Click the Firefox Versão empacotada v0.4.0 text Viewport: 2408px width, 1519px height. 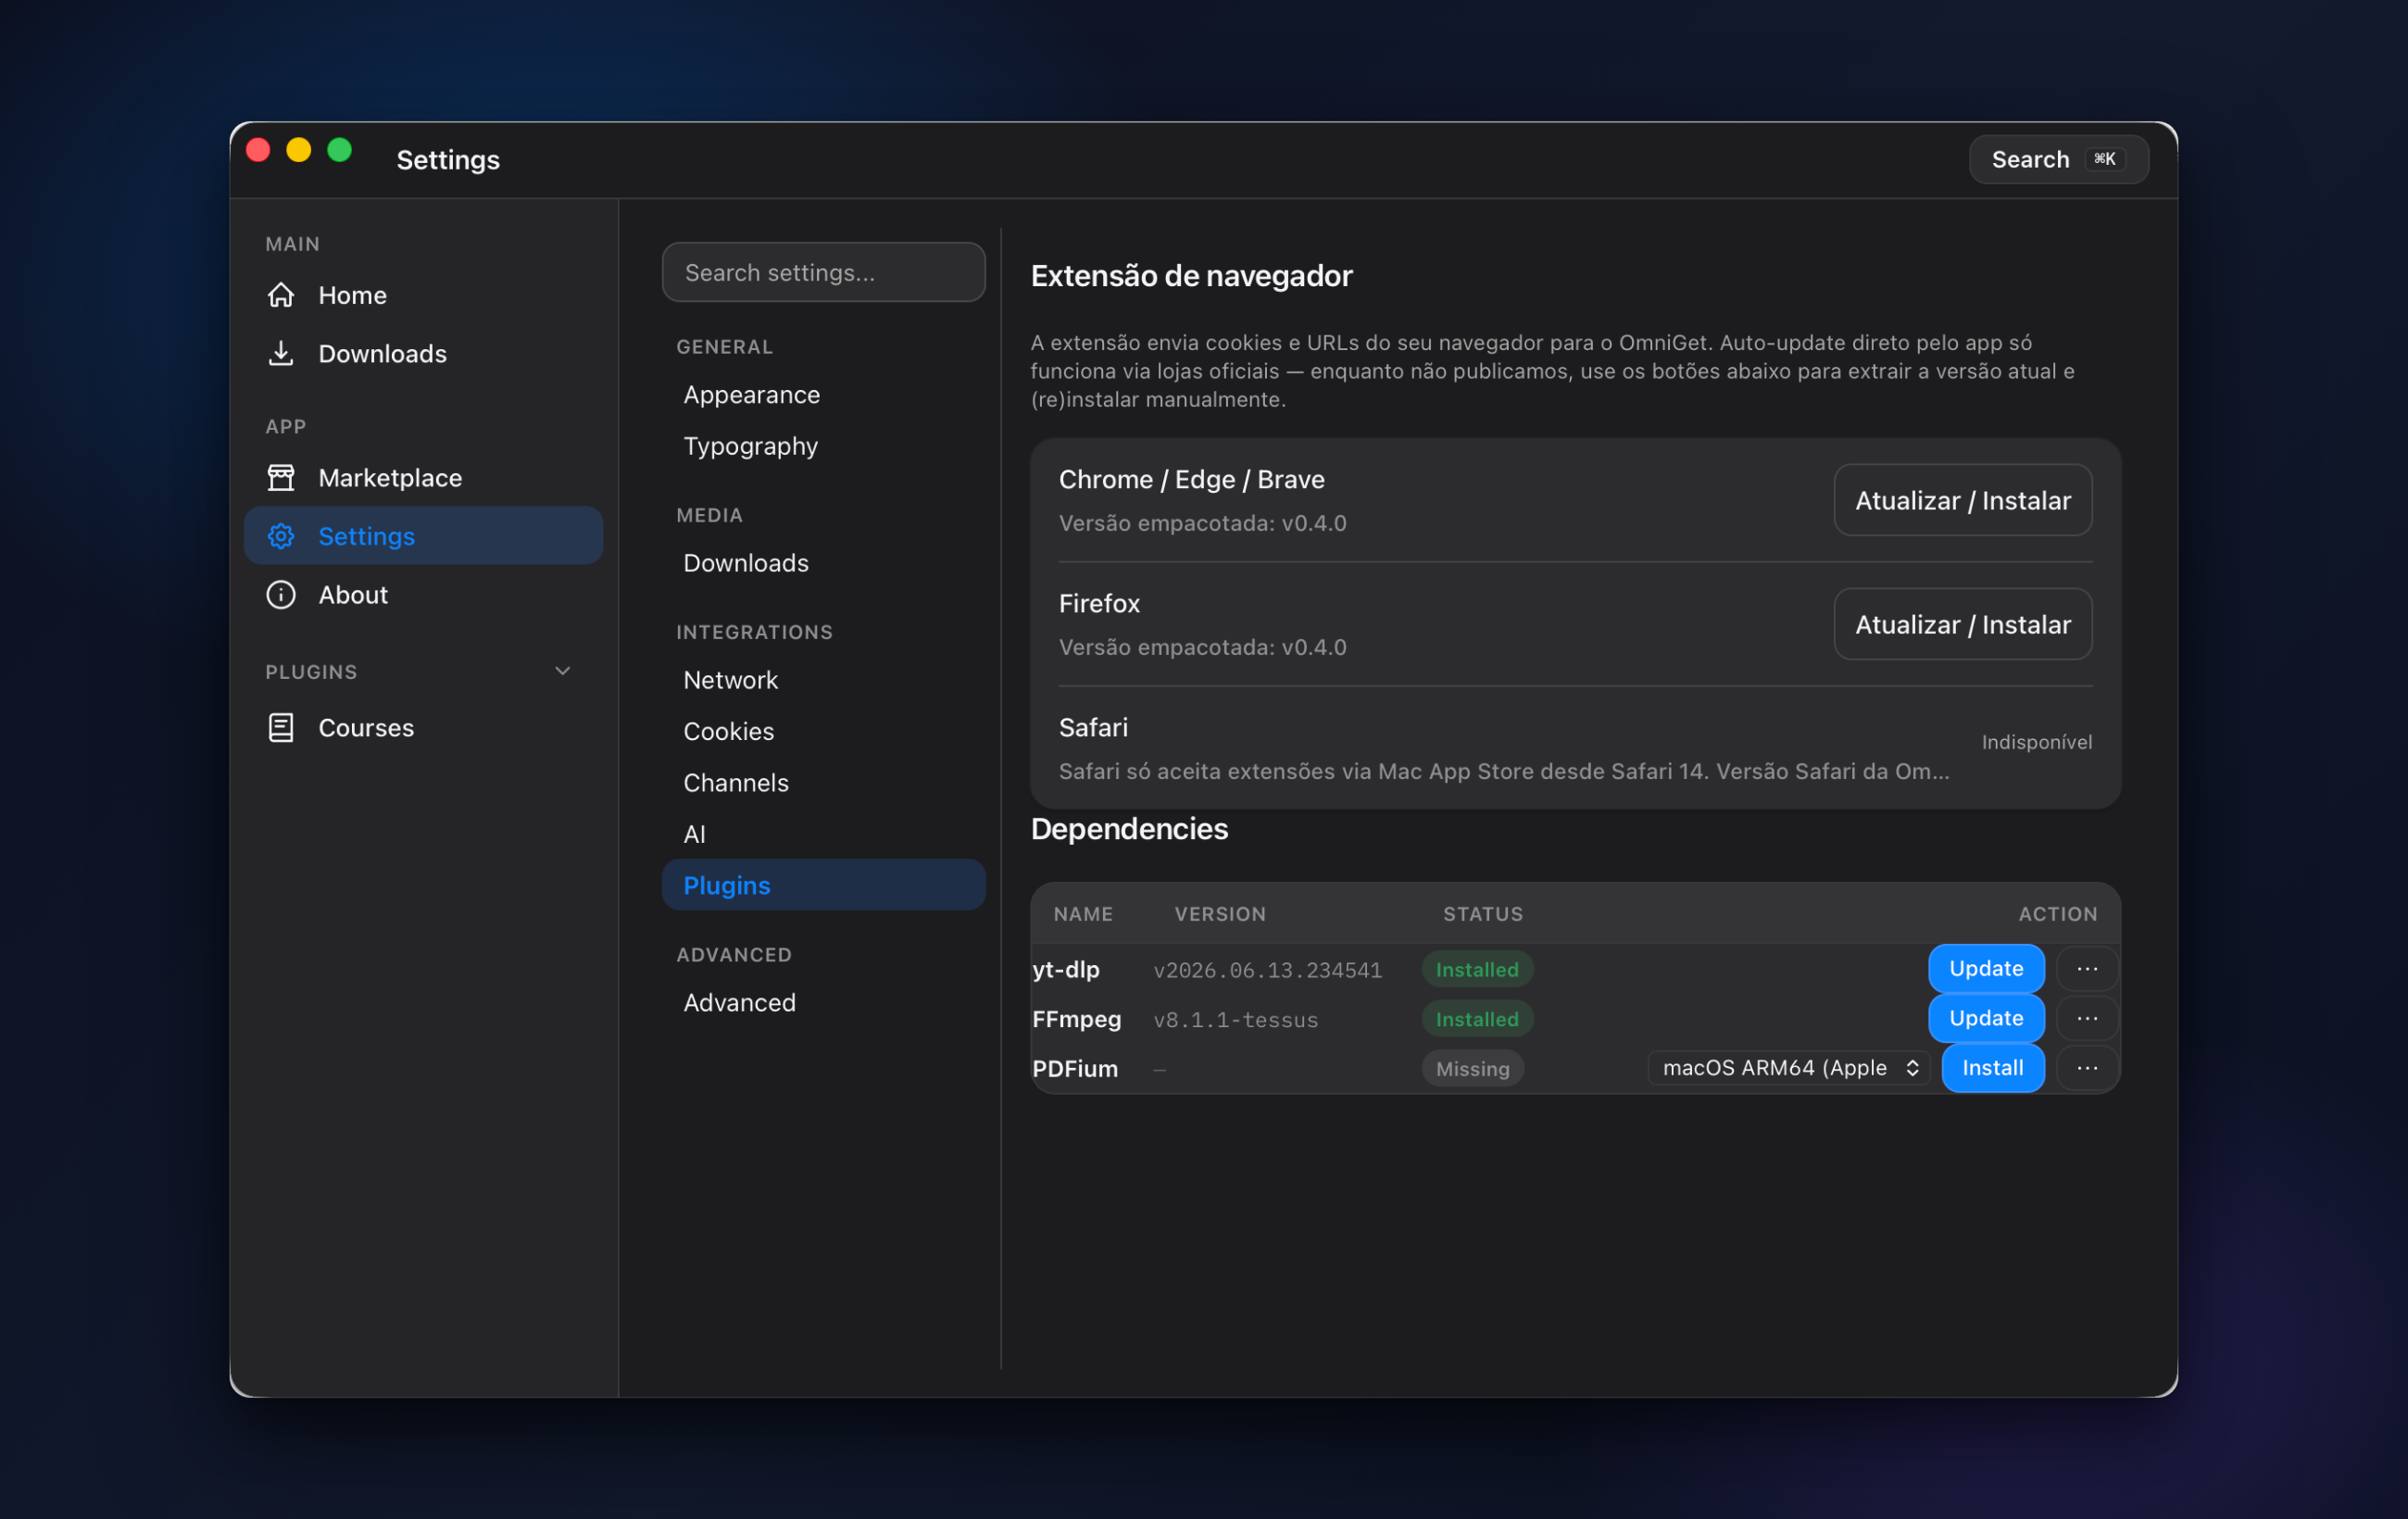point(1202,647)
